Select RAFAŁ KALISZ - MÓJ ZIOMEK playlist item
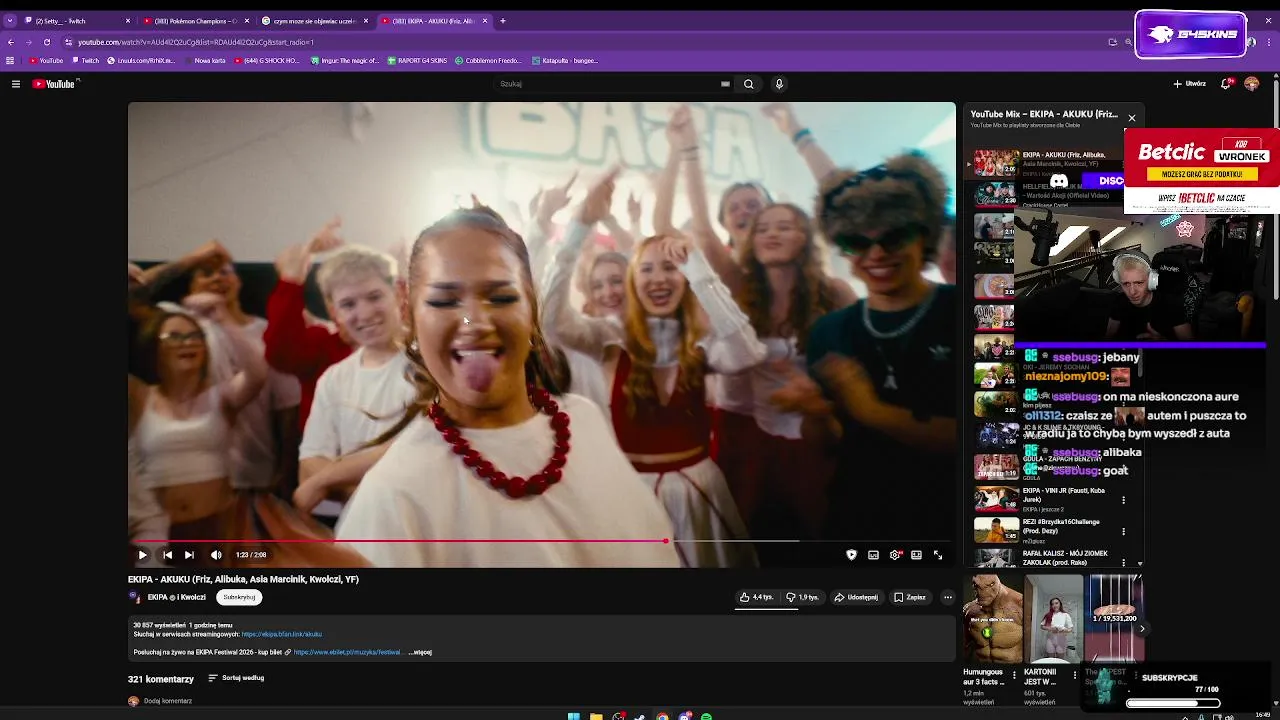 coord(1045,557)
